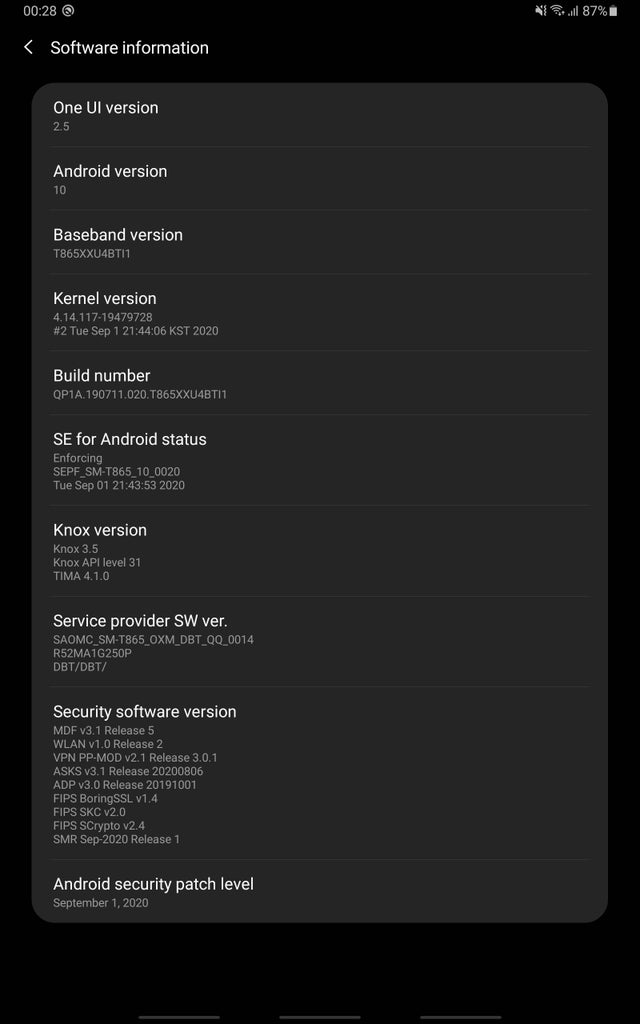
Task: Tap the Software information title text
Action: (130, 47)
